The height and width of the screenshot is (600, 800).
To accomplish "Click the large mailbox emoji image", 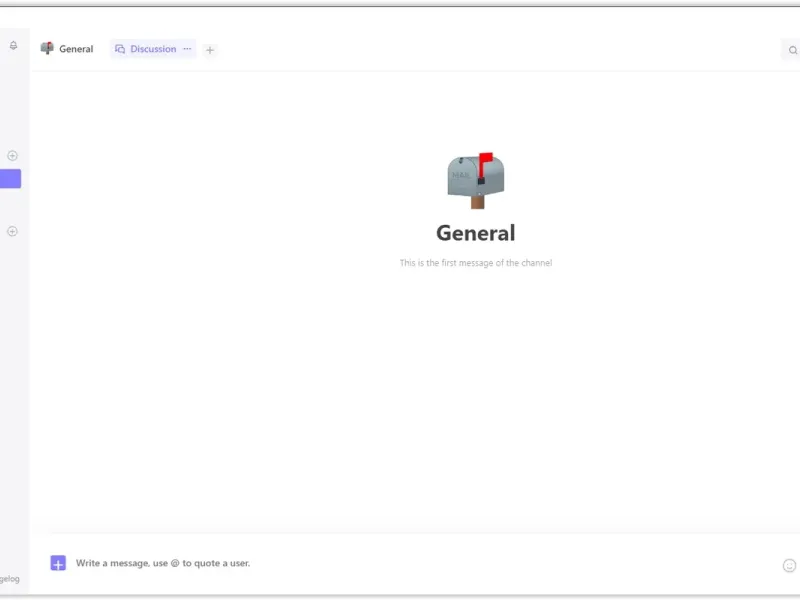I will (x=476, y=181).
